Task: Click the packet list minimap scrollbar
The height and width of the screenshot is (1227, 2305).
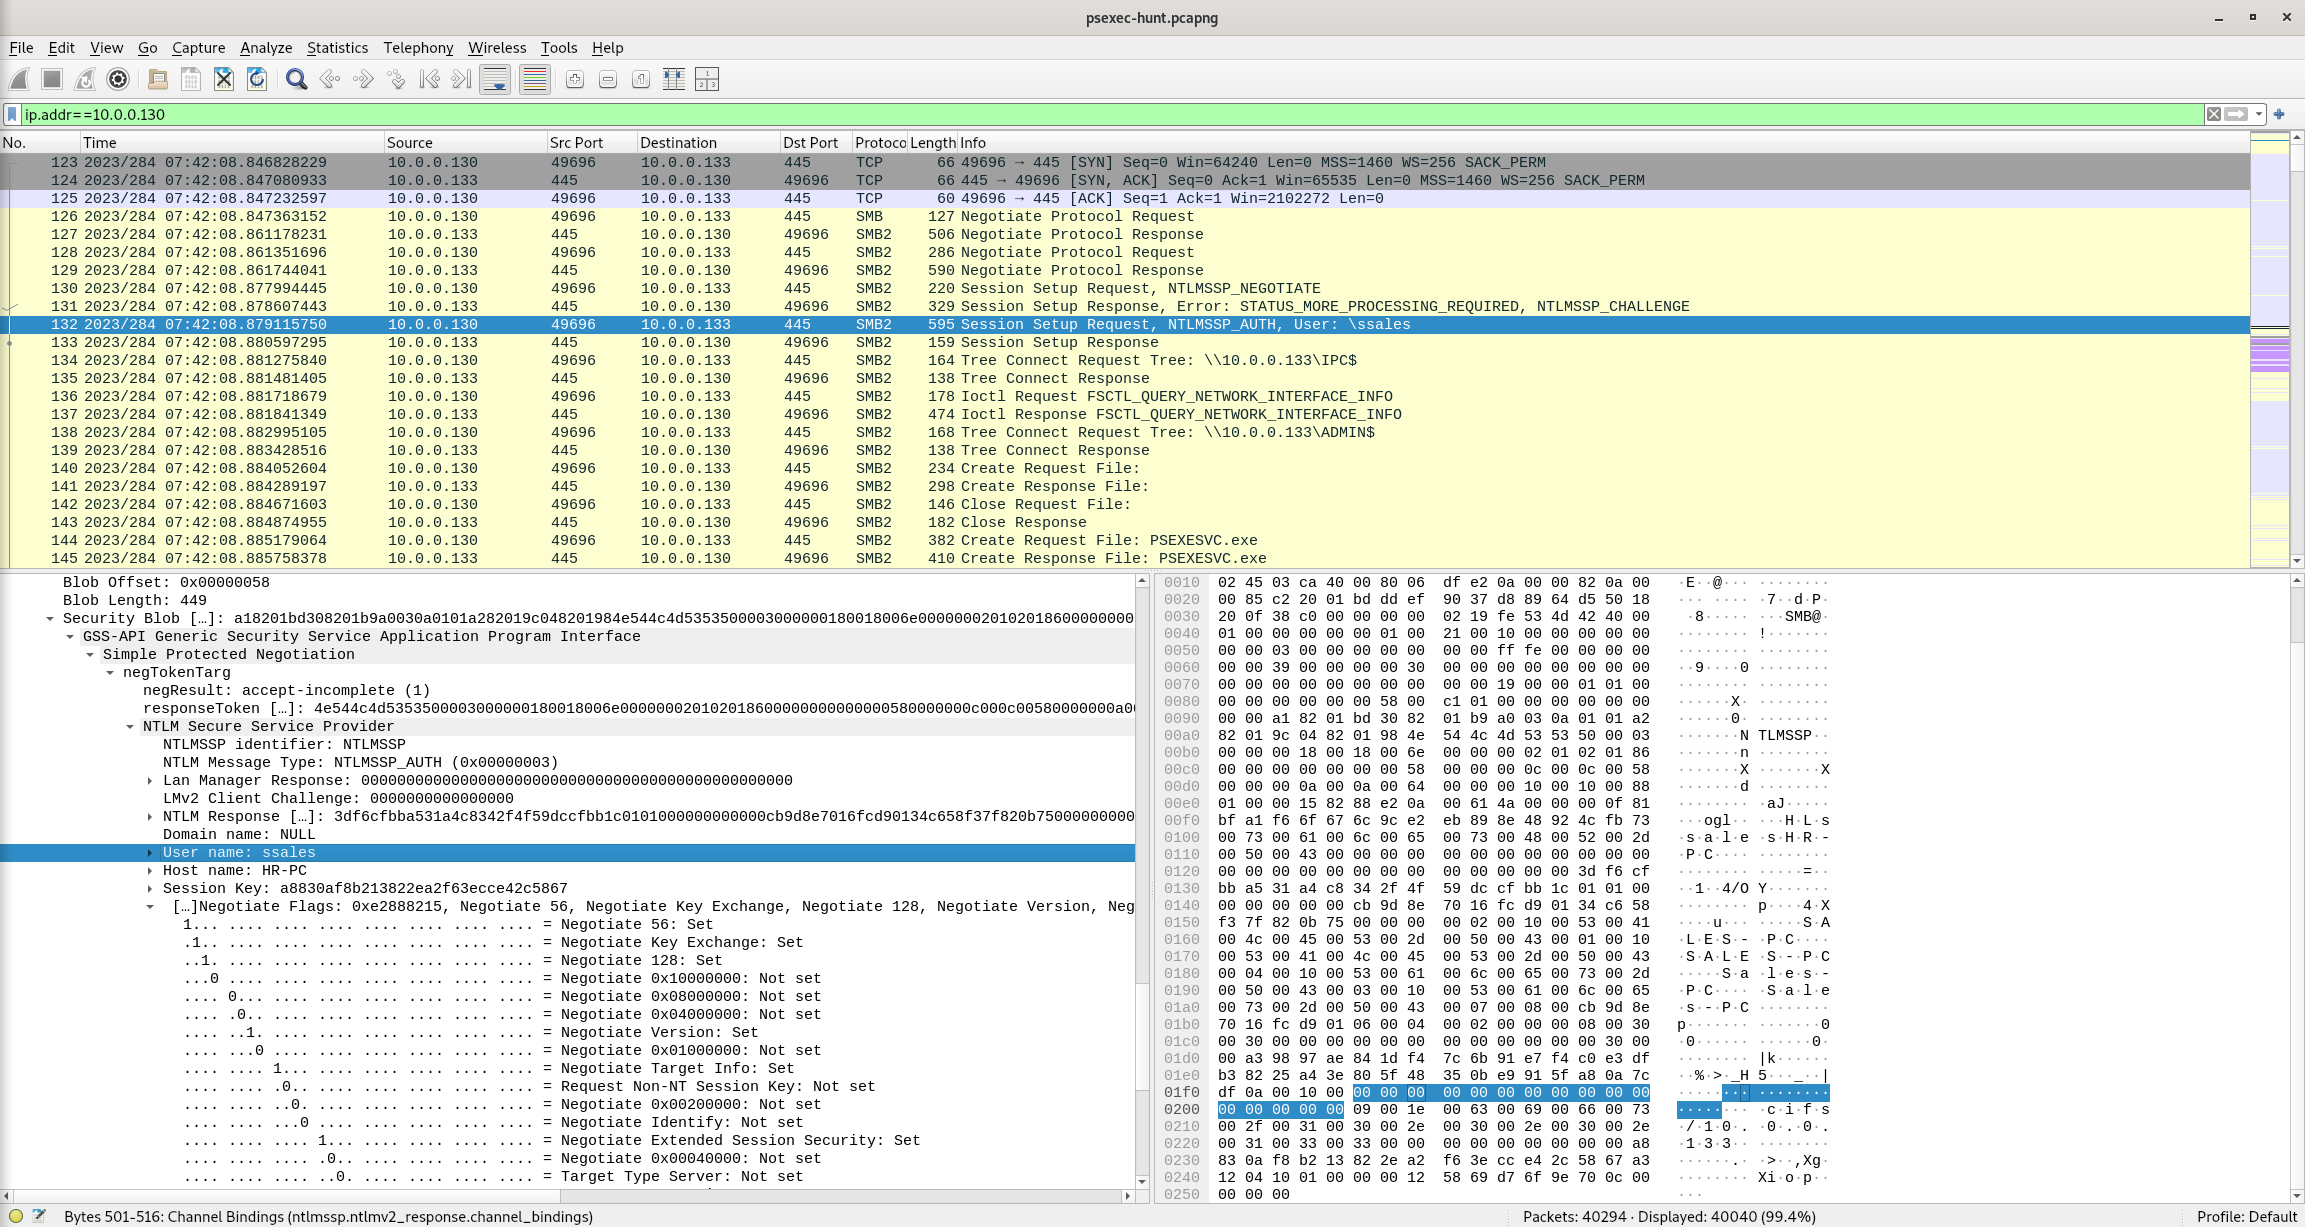Action: 2269,350
